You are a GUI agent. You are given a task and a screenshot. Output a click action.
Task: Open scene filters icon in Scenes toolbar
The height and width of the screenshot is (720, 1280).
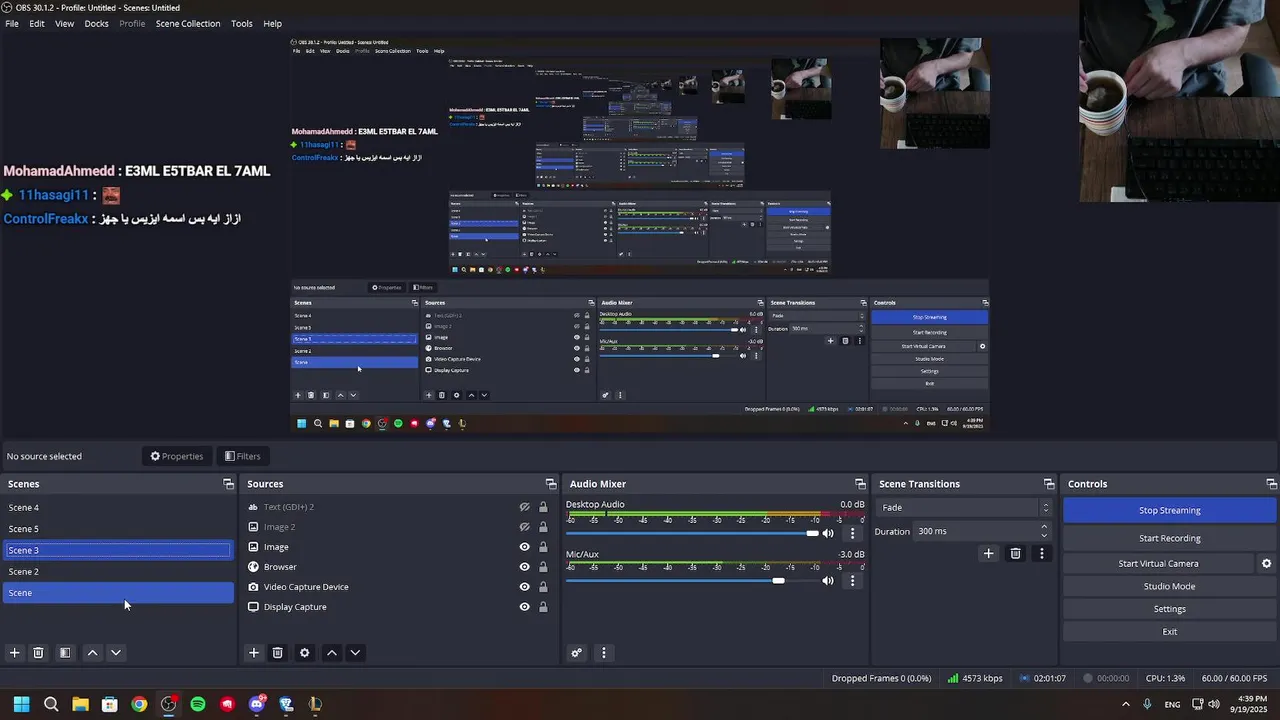pyautogui.click(x=65, y=653)
